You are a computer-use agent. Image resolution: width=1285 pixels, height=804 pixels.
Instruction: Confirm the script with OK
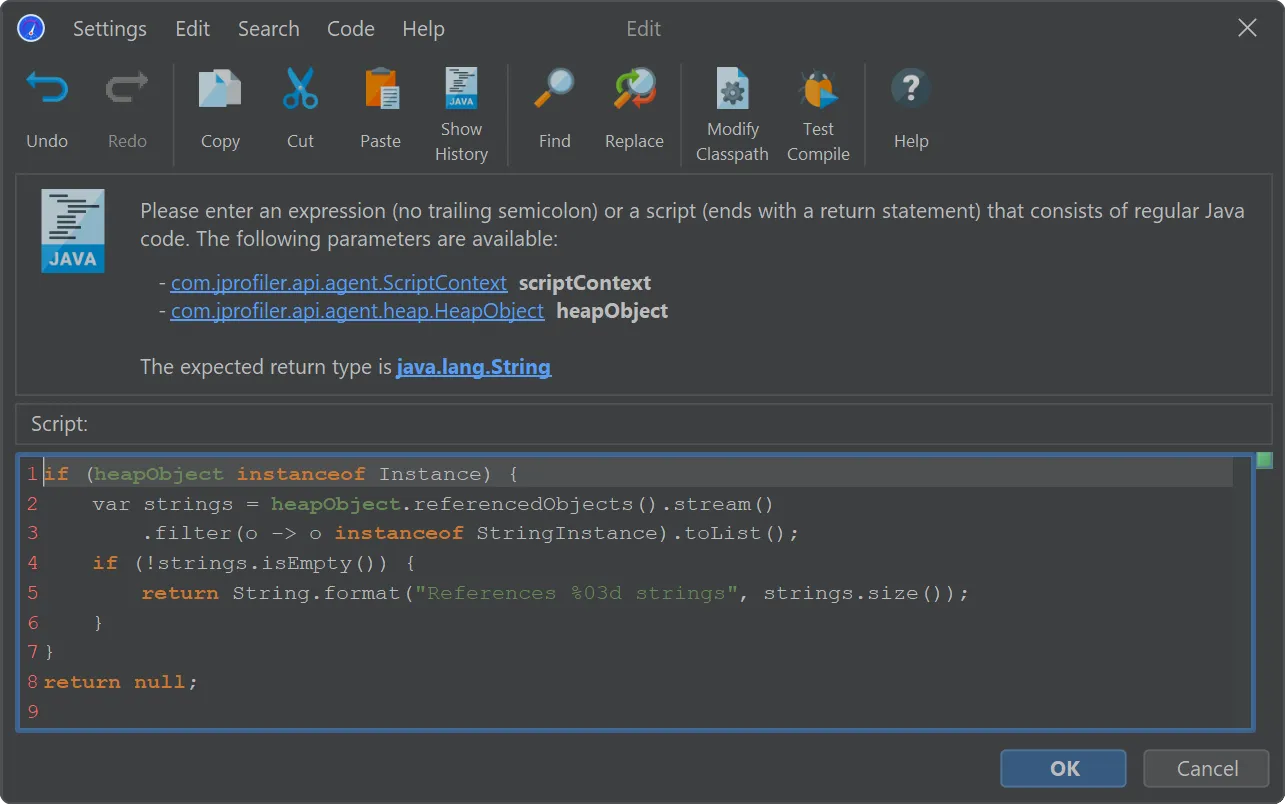1064,768
